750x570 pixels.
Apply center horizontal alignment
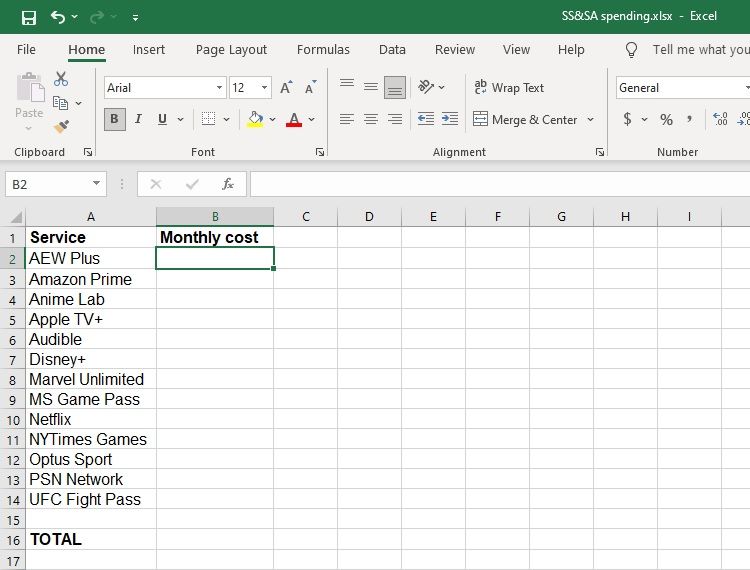point(371,119)
